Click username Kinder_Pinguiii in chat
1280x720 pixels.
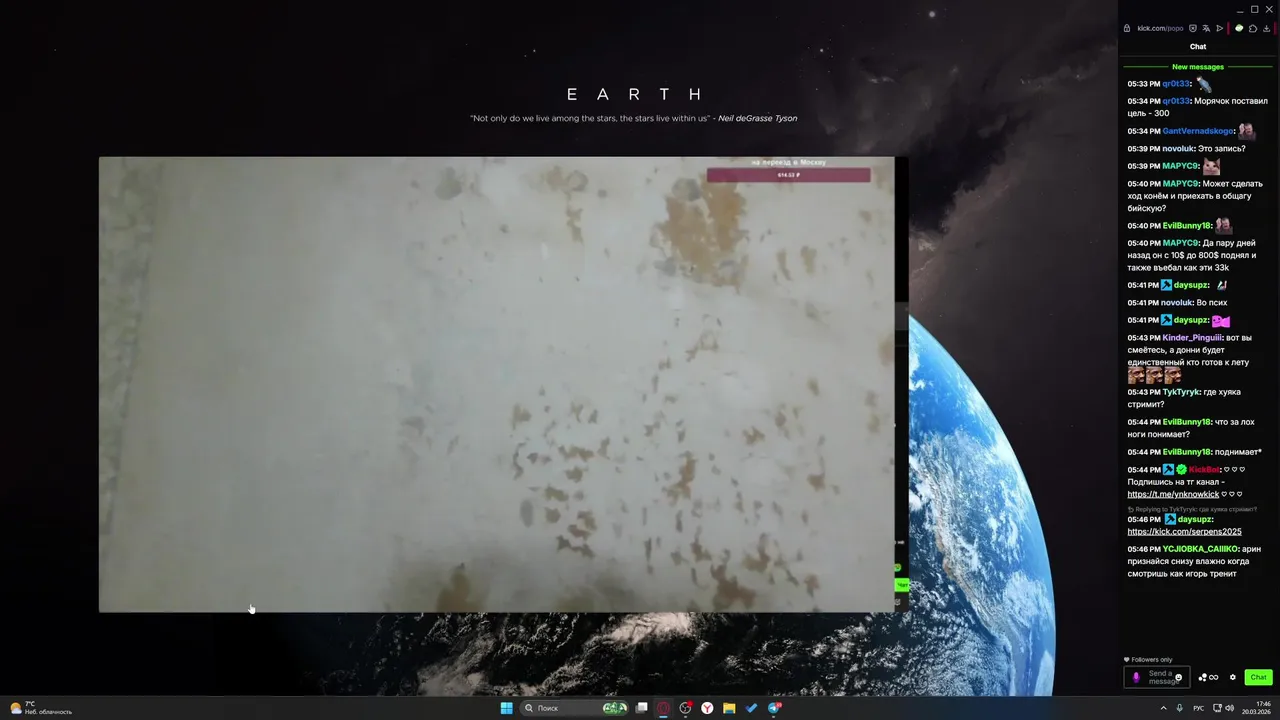[1191, 338]
